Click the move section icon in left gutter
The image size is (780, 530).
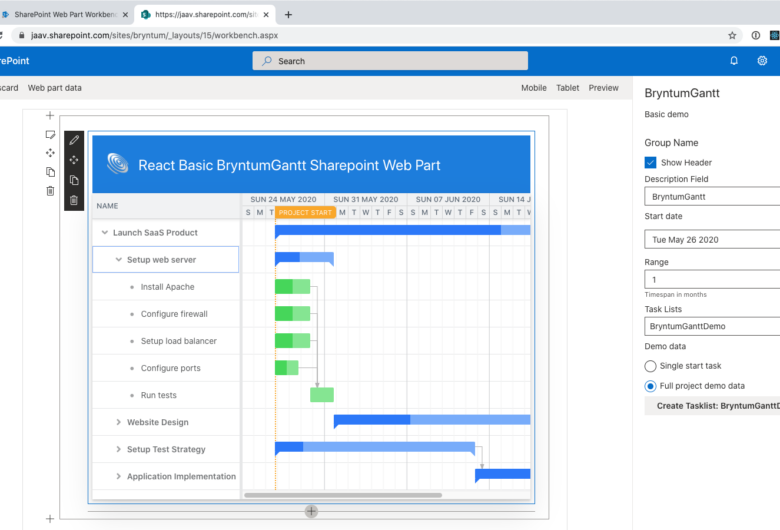50,153
